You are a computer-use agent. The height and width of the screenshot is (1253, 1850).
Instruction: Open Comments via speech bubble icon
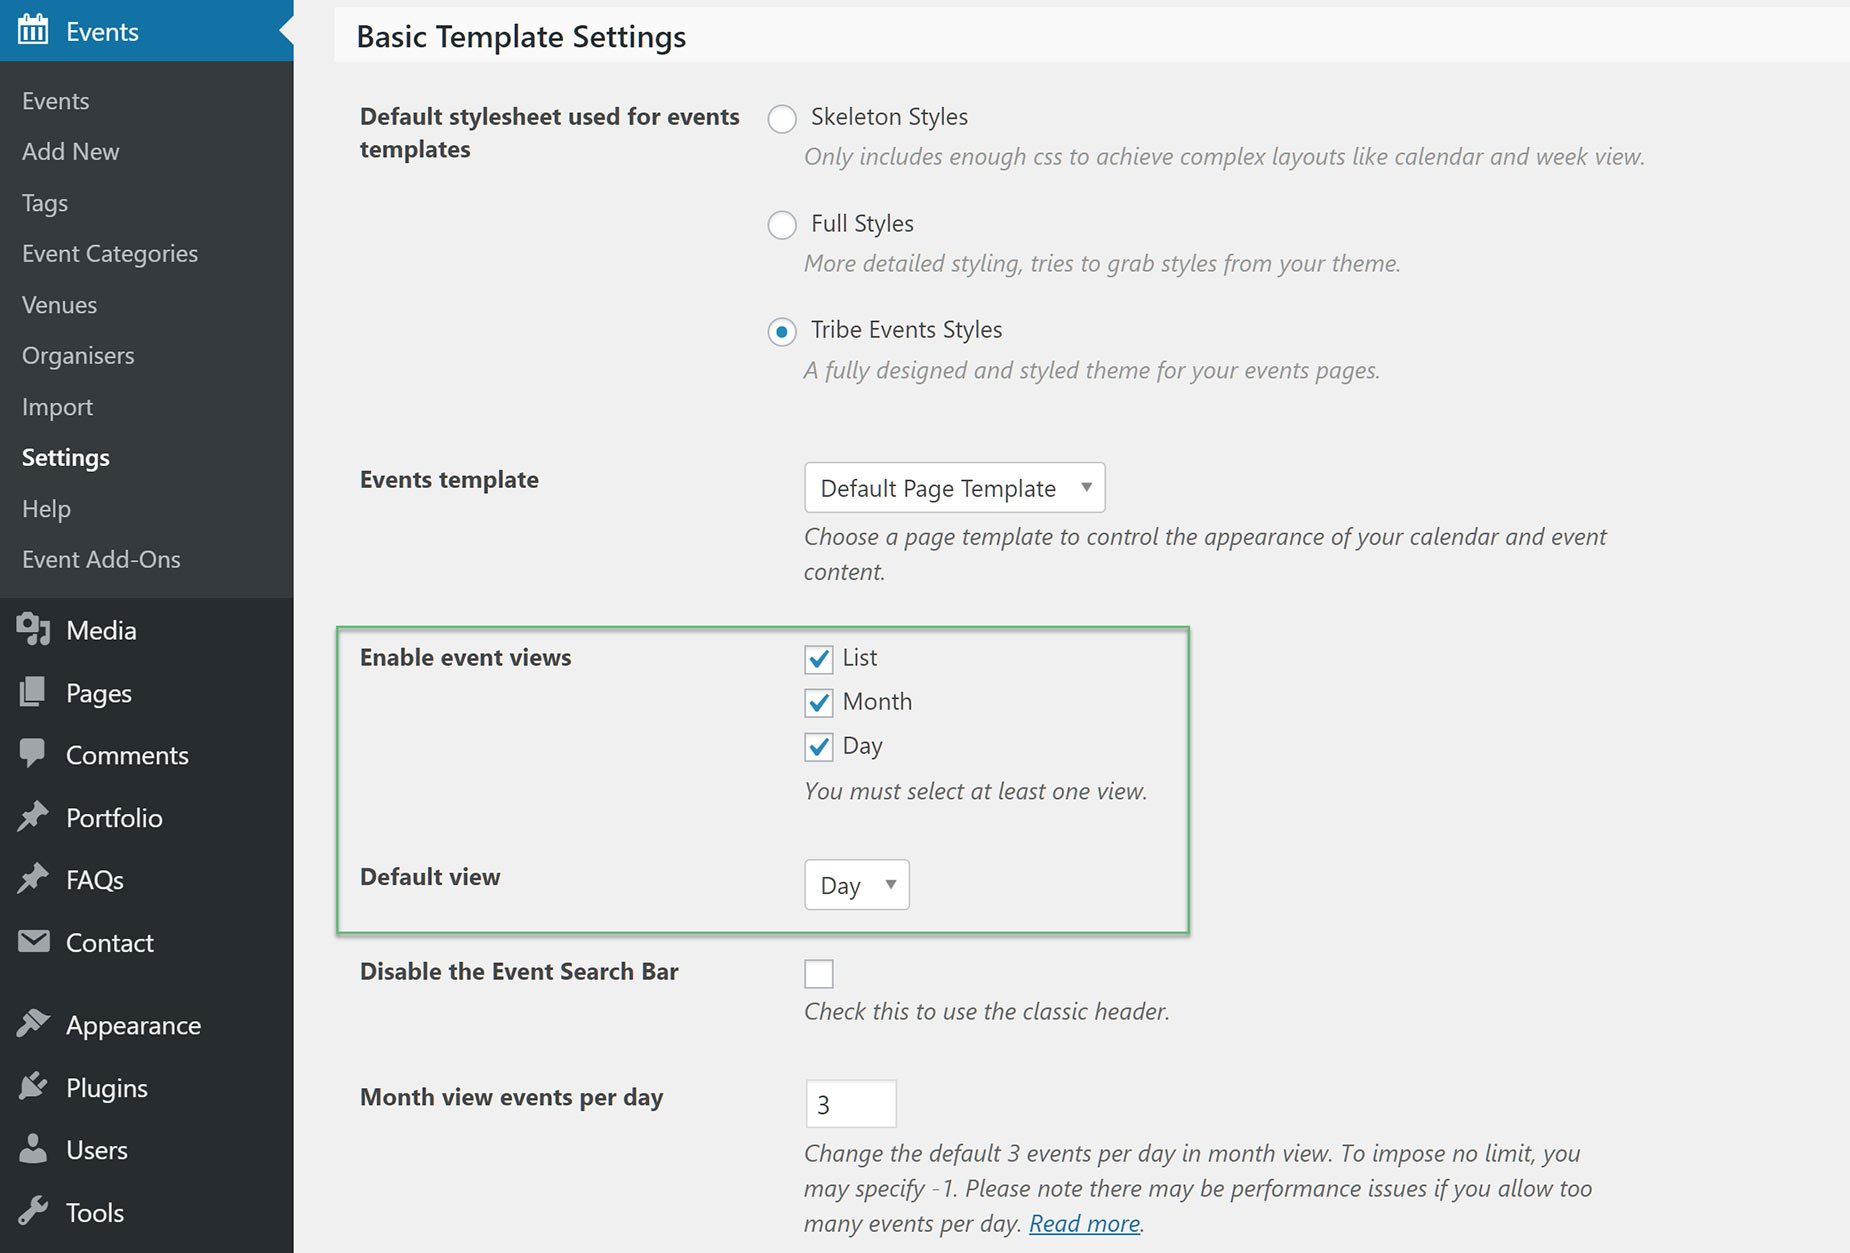pyautogui.click(x=32, y=754)
